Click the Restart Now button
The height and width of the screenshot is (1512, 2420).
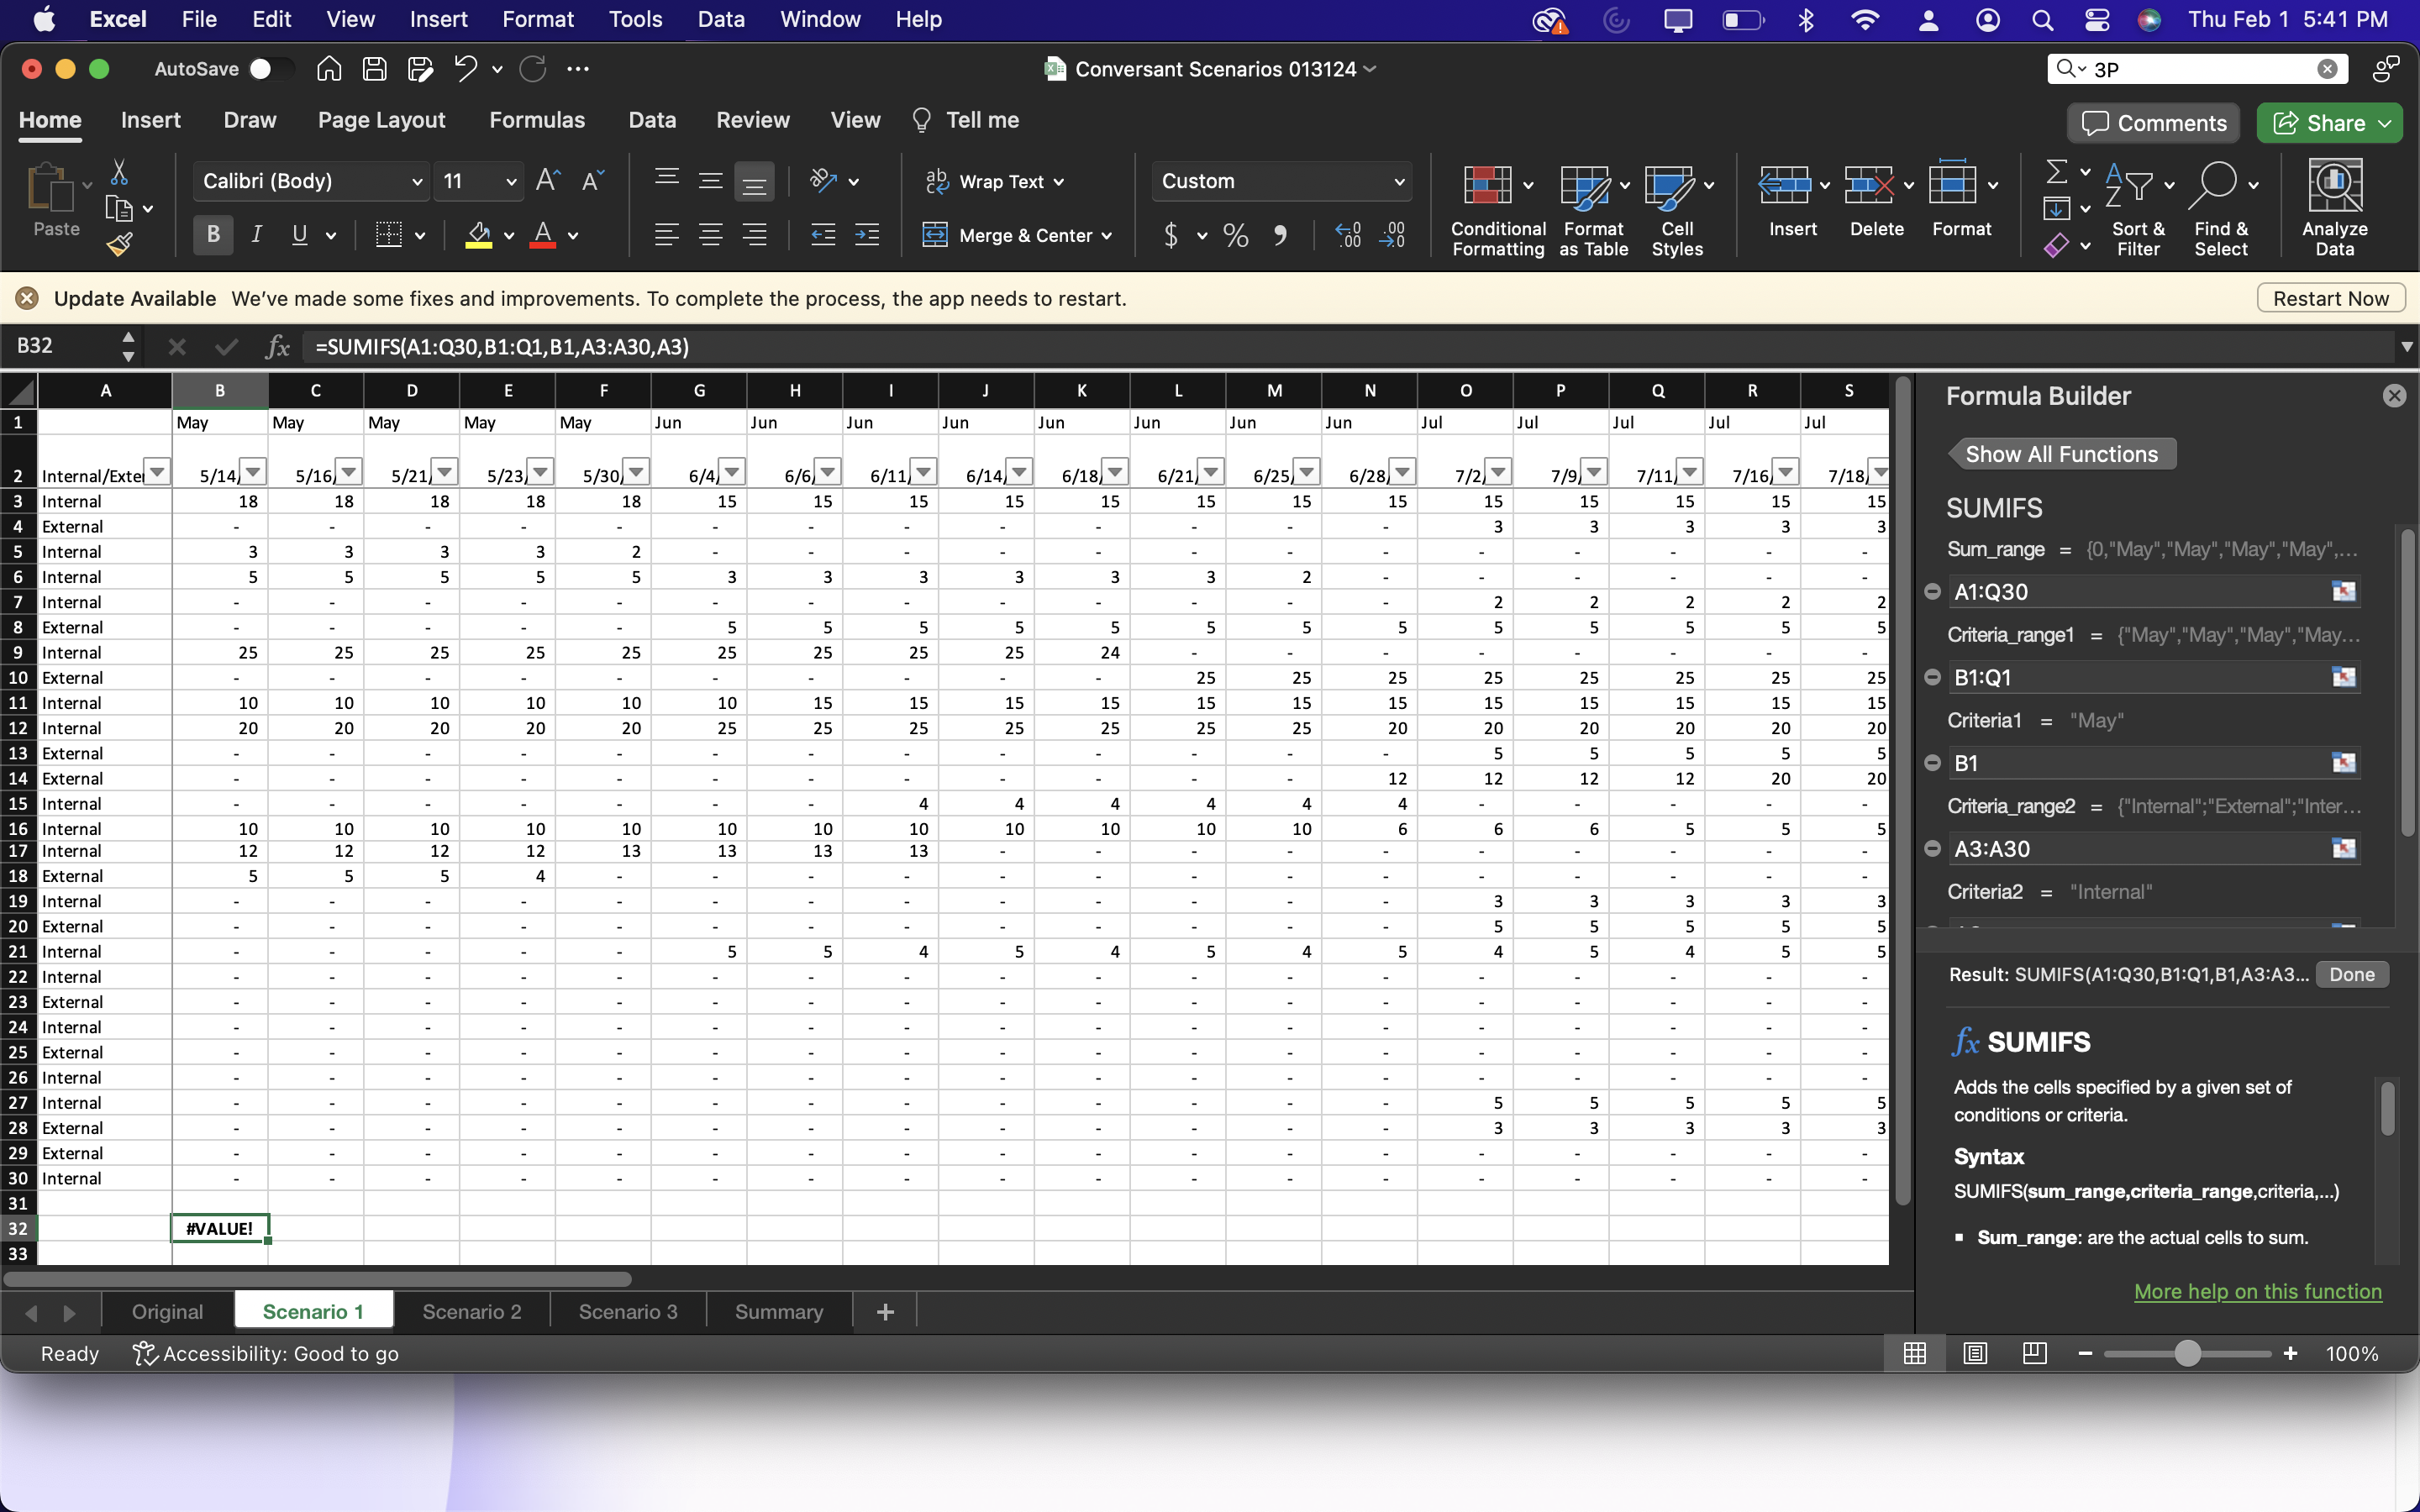[2330, 298]
